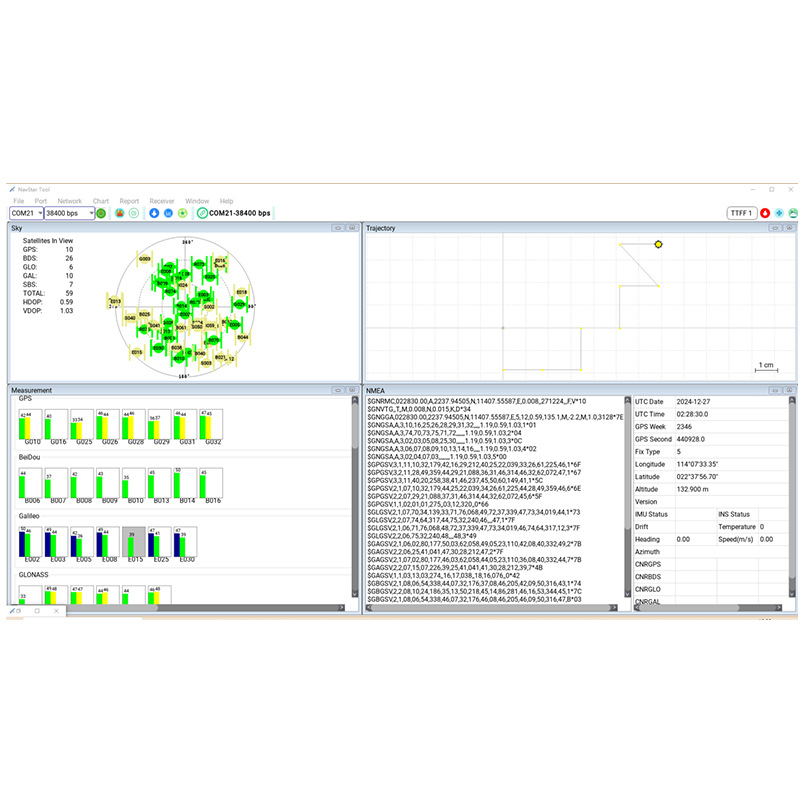Click the yellow current-position marker in Trajectory
This screenshot has height=800, width=800.
point(658,244)
